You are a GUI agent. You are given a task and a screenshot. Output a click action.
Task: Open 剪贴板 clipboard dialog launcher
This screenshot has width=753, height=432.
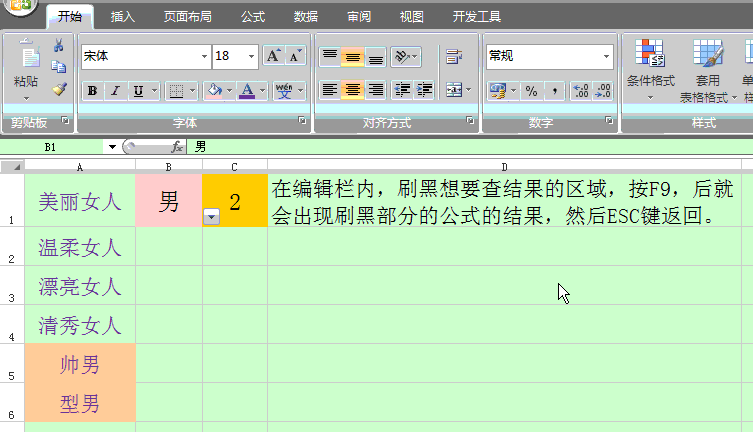pyautogui.click(x=66, y=120)
